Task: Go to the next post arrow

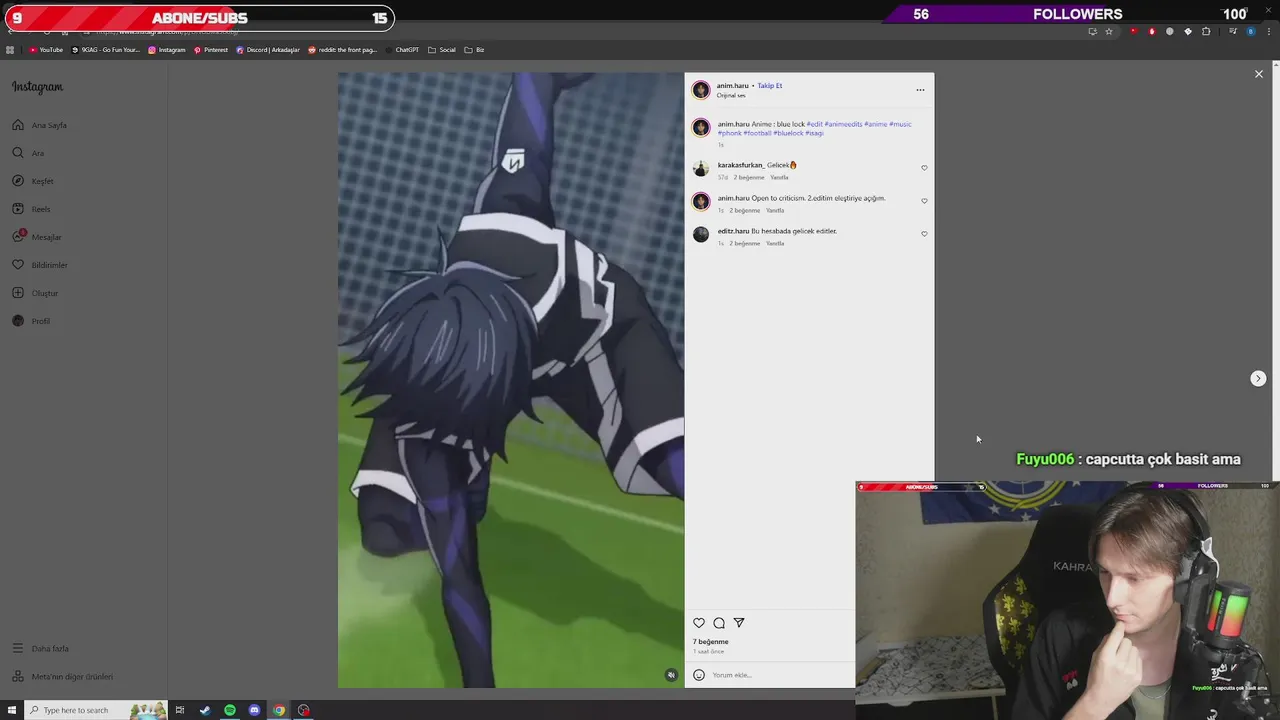Action: pos(1258,378)
